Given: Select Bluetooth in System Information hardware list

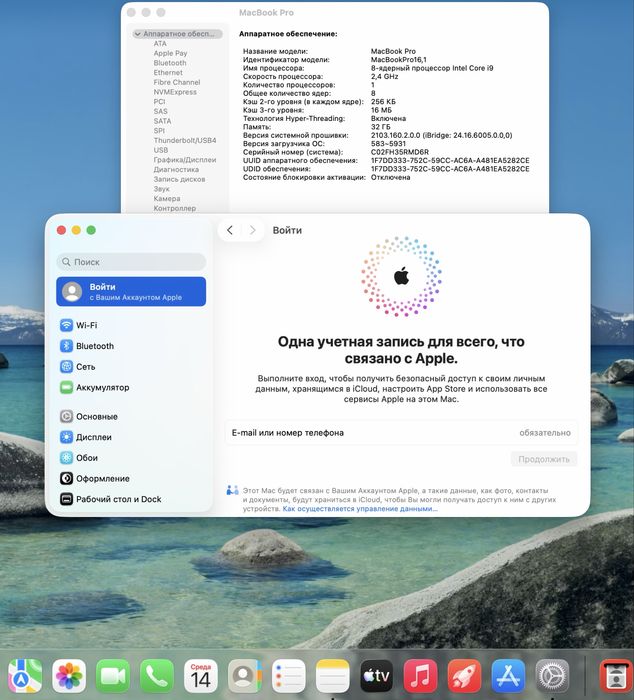Looking at the screenshot, I should [170, 63].
